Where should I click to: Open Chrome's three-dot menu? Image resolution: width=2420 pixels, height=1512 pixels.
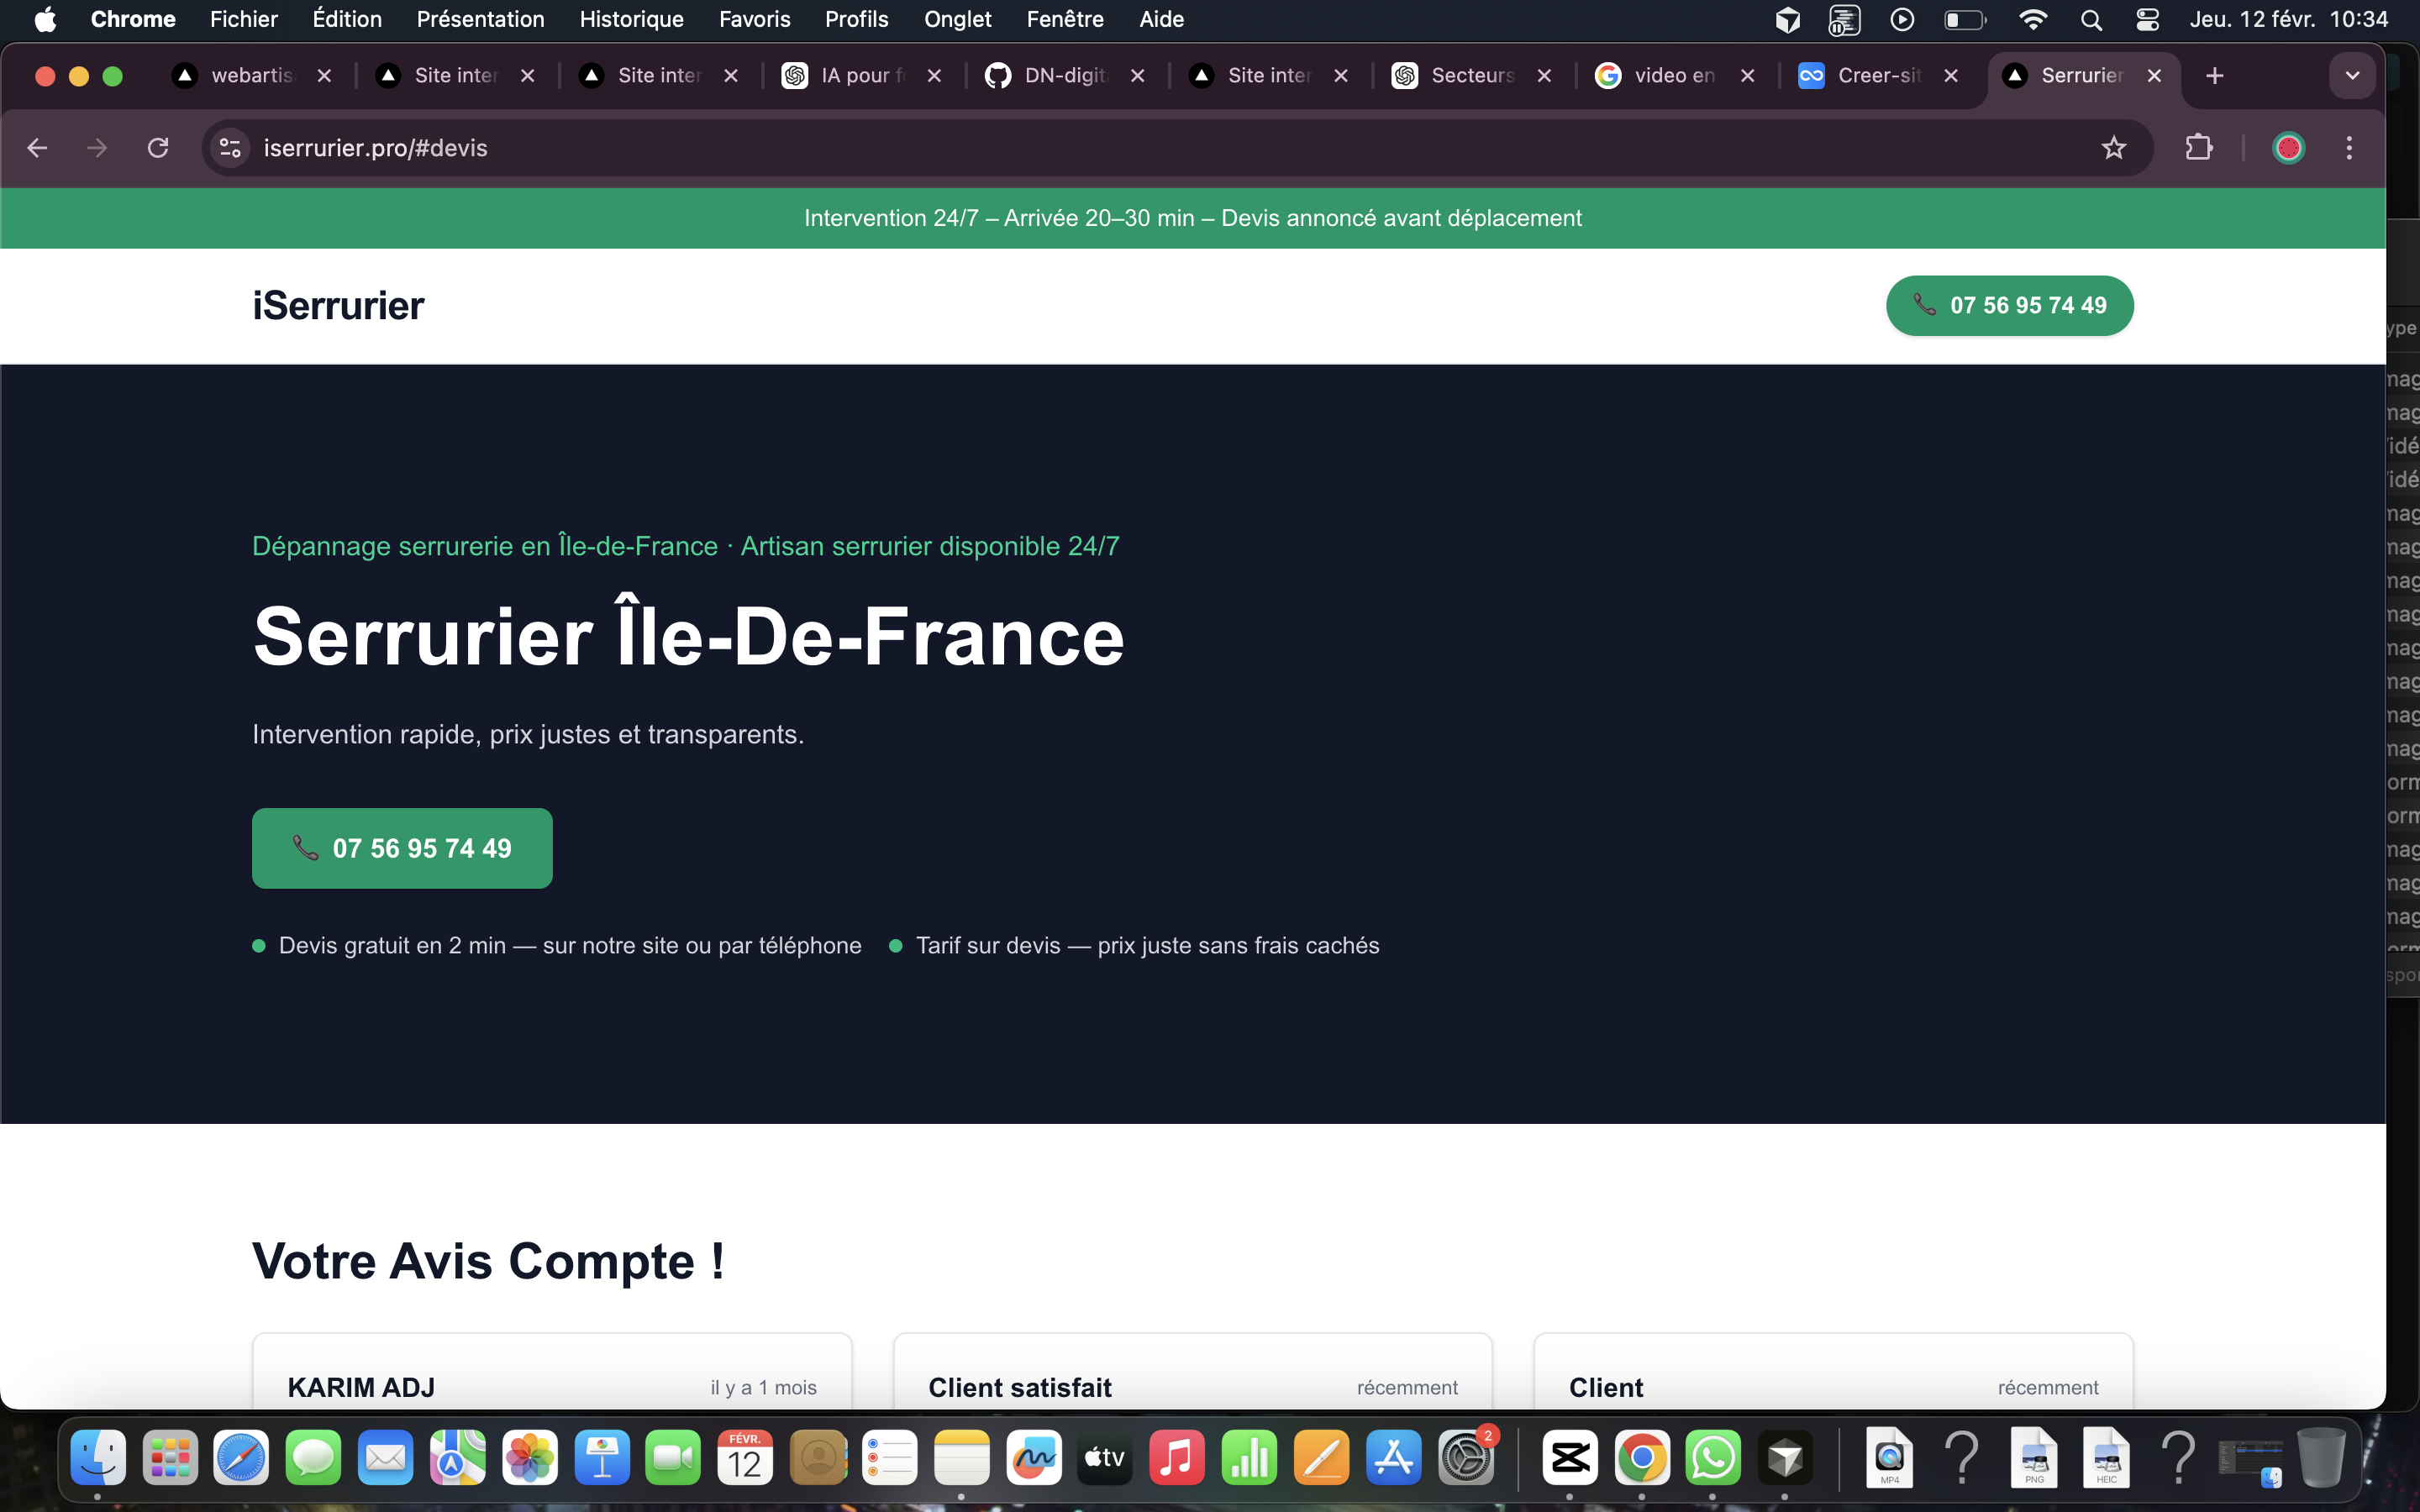[x=2349, y=148]
